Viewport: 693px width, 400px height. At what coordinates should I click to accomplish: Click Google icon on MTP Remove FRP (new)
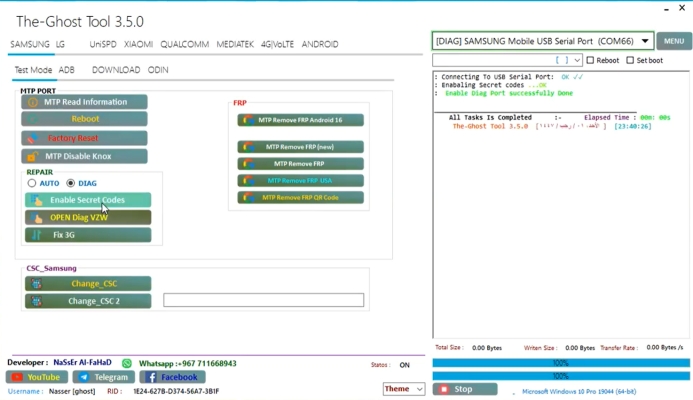(248, 147)
